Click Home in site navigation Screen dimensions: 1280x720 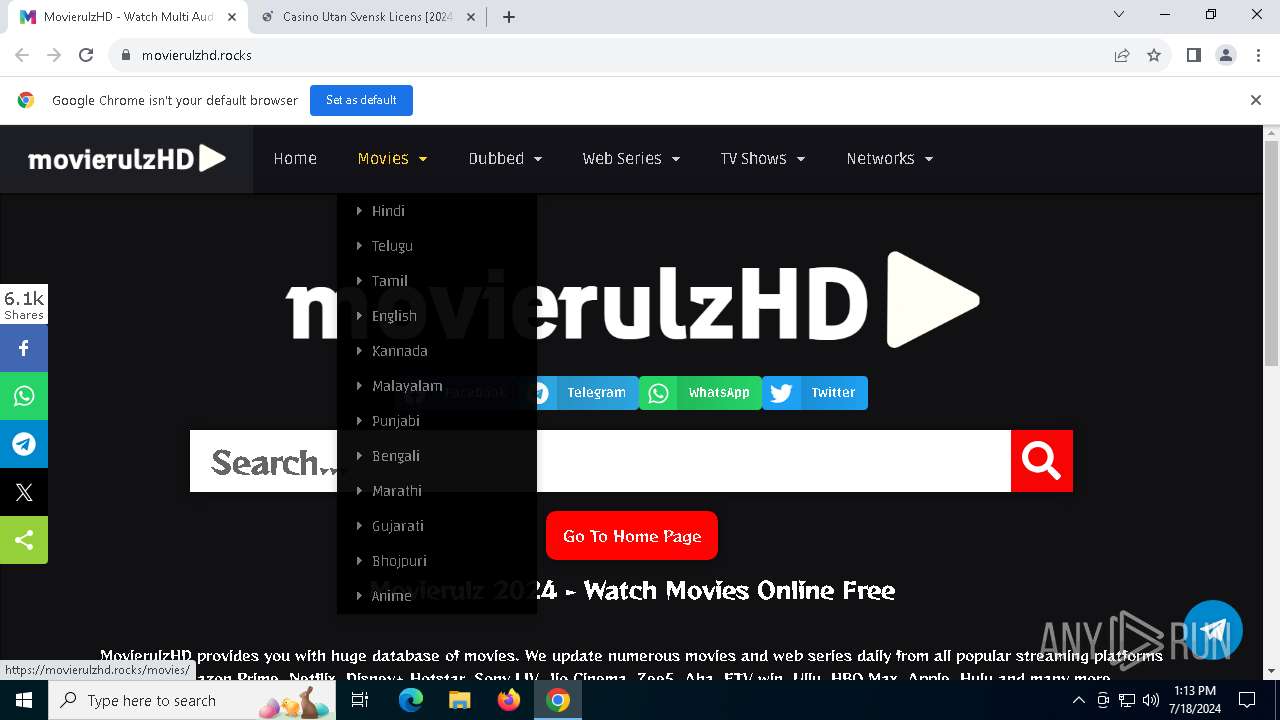coord(295,158)
